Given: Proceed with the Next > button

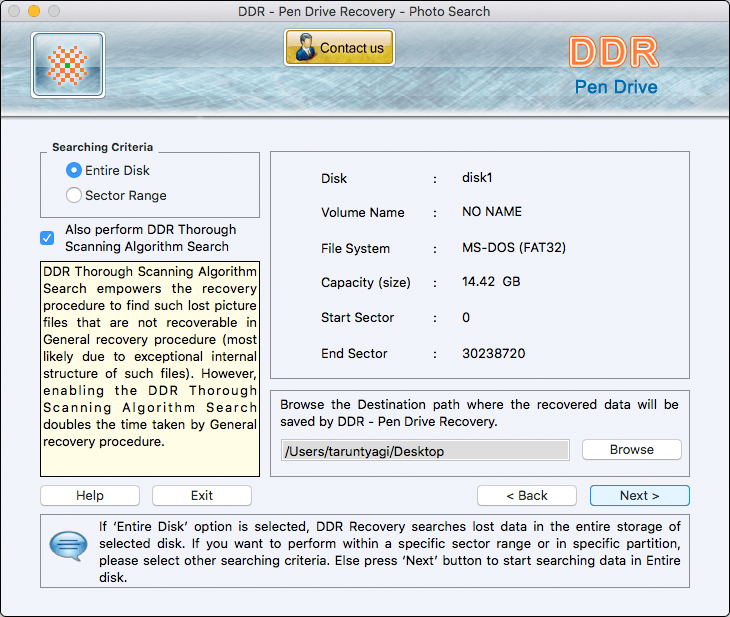Looking at the screenshot, I should 640,495.
